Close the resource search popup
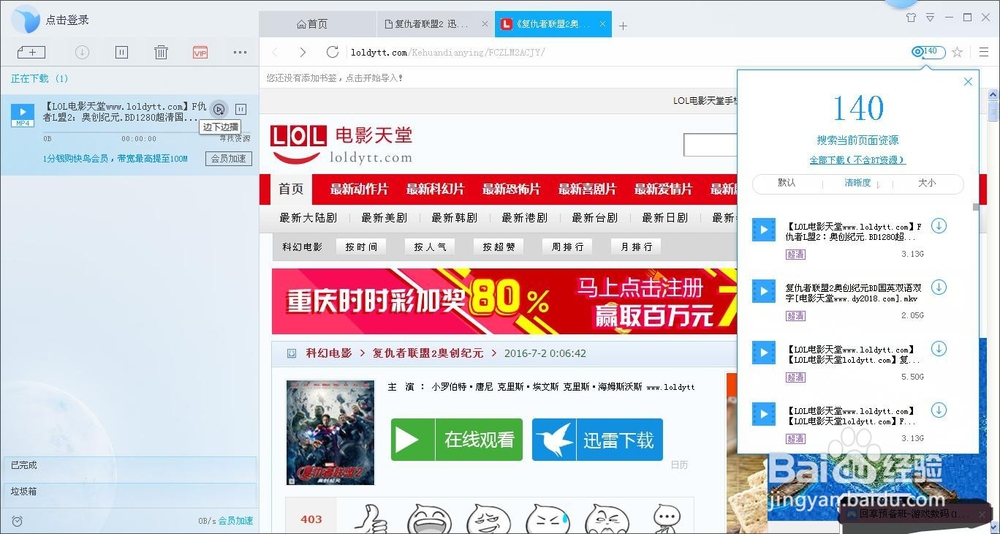 (967, 82)
